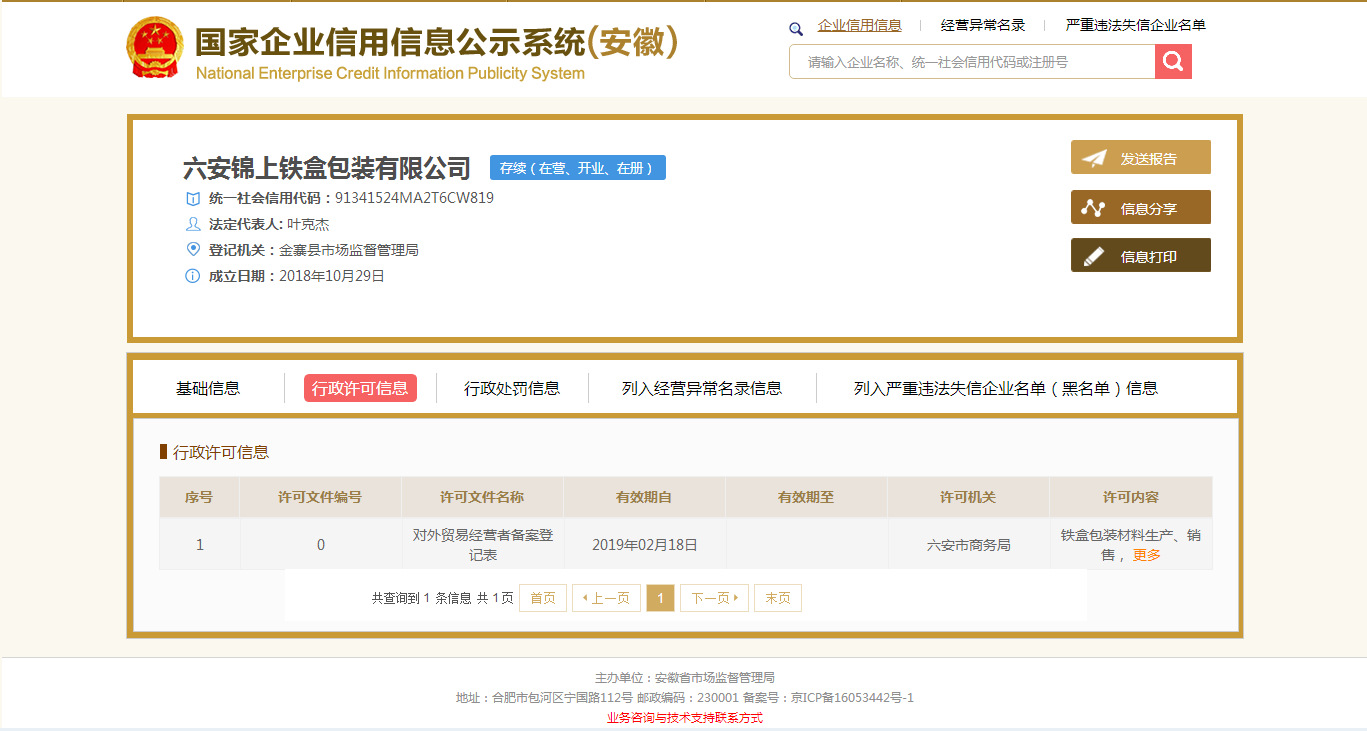Viewport: 1367px width, 731px height.
Task: Click the 信息打印 button
Action: [x=1141, y=255]
